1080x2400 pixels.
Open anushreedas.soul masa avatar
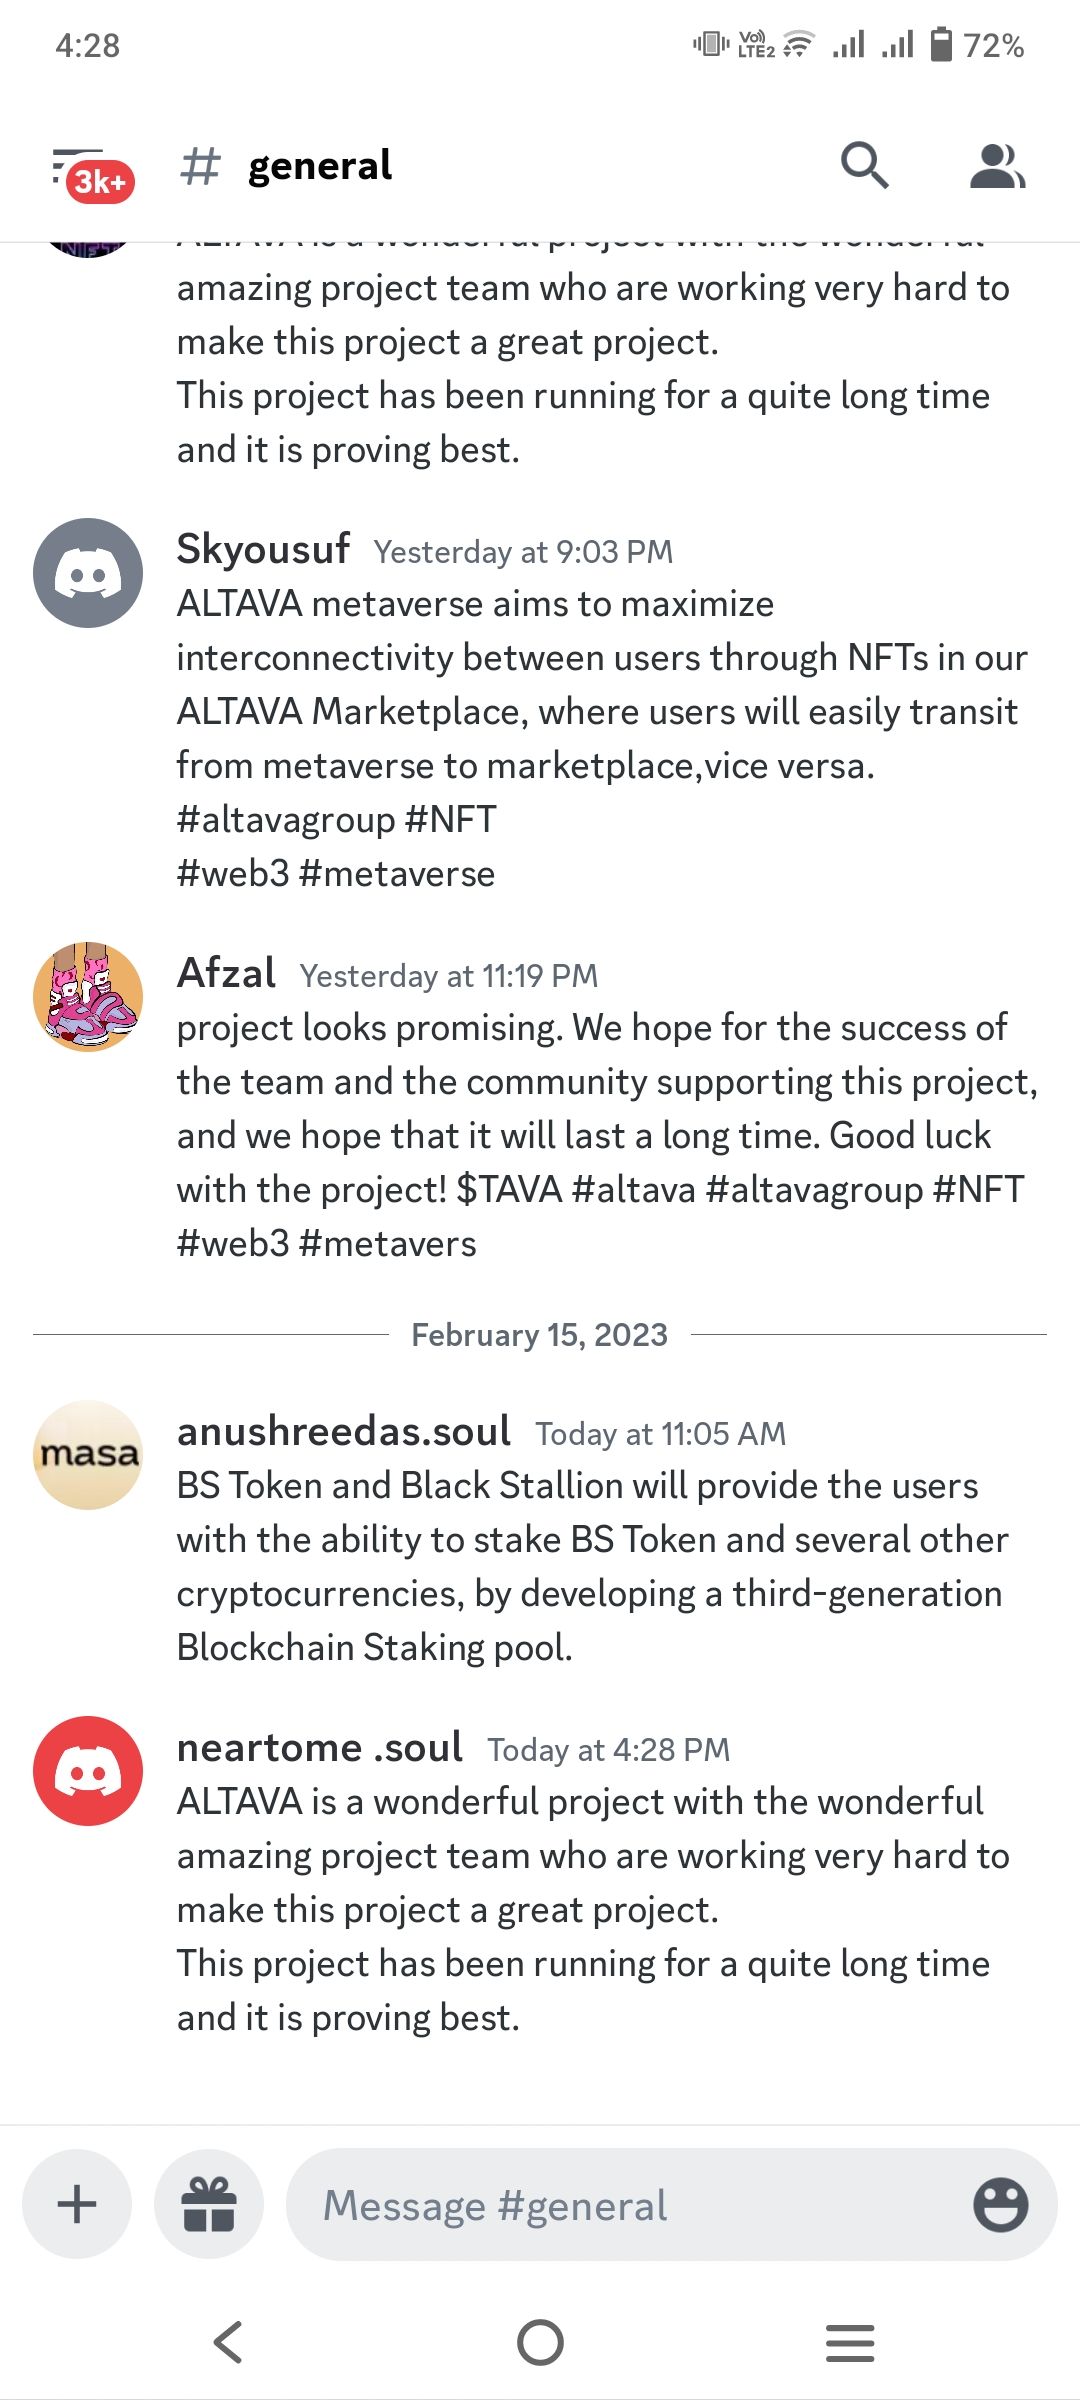click(88, 1455)
